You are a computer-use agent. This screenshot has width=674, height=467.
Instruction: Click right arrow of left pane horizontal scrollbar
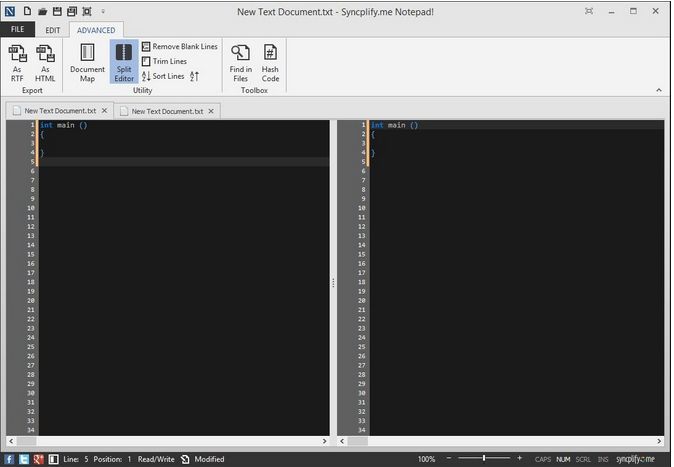point(325,441)
